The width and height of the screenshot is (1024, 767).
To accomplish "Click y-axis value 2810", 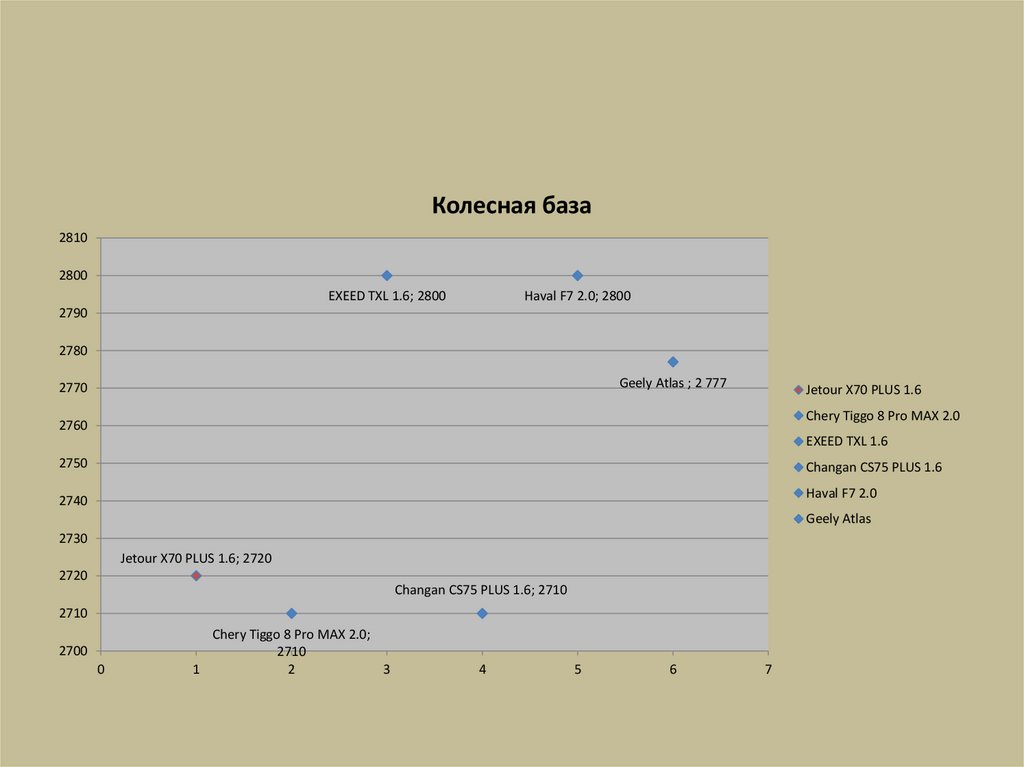I will pos(73,238).
